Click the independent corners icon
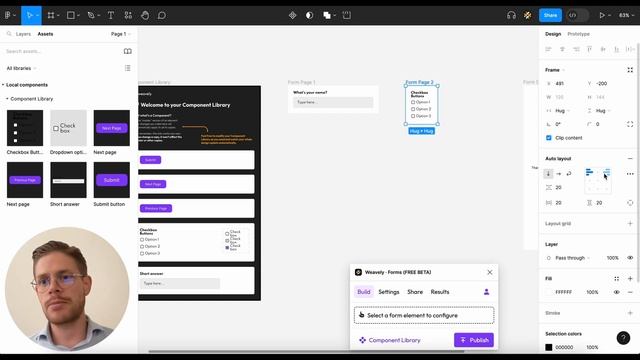Screen dimensions: 640x360 [630, 124]
